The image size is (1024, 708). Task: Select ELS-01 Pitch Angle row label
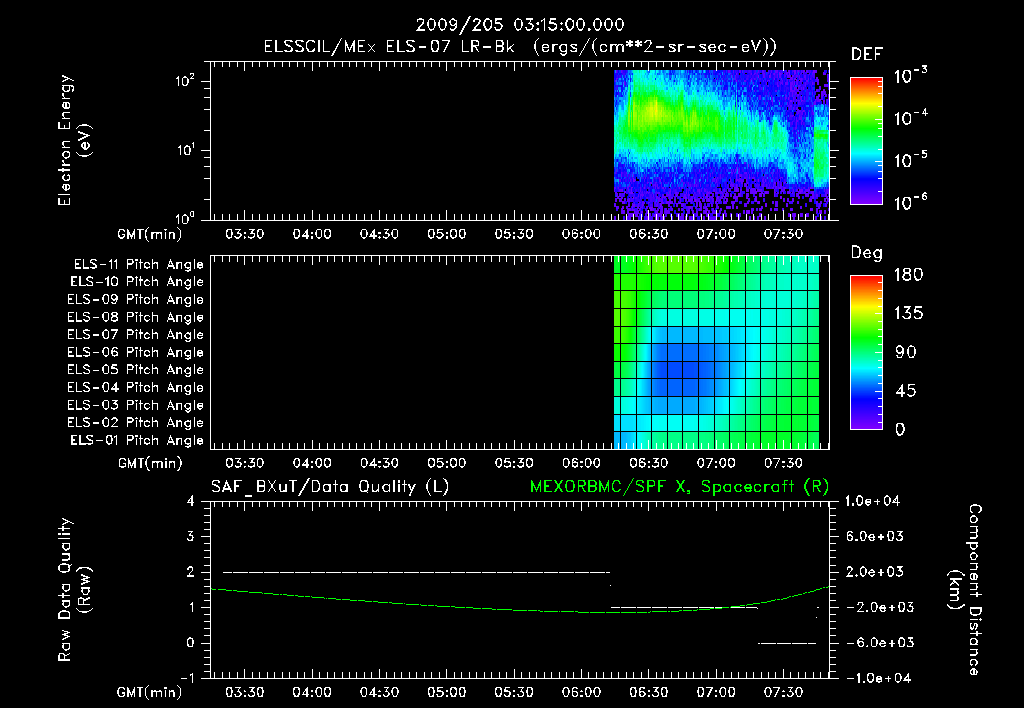[137, 440]
